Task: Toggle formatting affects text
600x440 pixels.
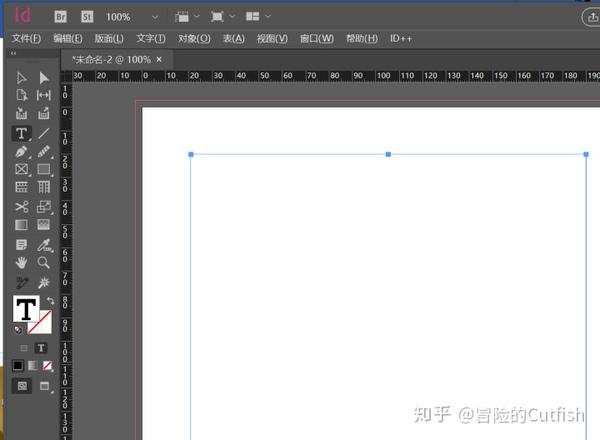Action: pyautogui.click(x=41, y=348)
